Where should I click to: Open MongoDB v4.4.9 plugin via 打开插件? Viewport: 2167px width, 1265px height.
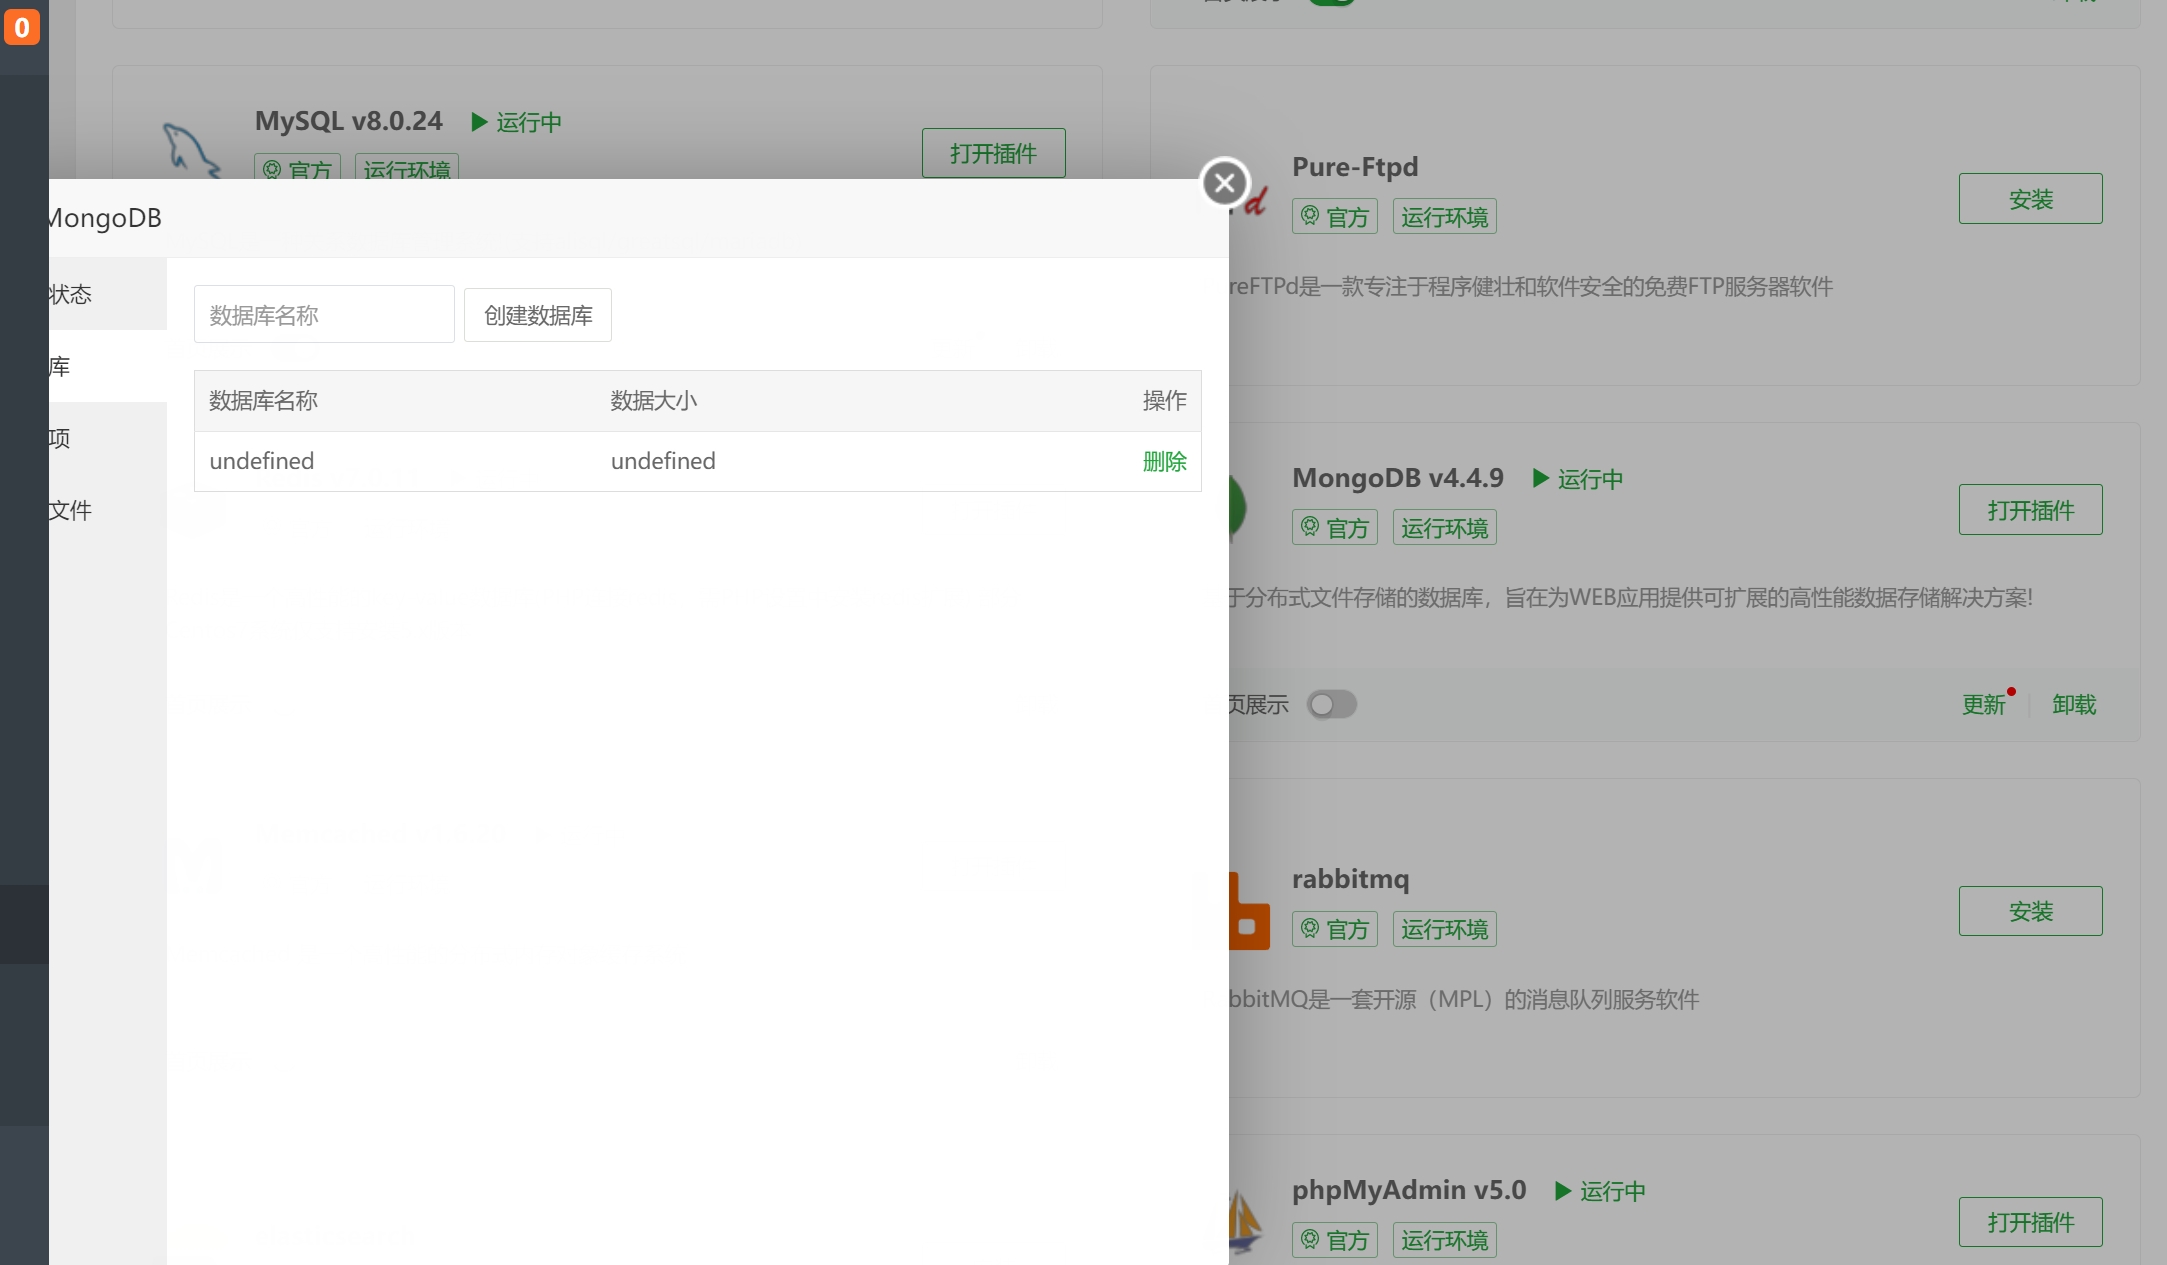[x=2030, y=510]
